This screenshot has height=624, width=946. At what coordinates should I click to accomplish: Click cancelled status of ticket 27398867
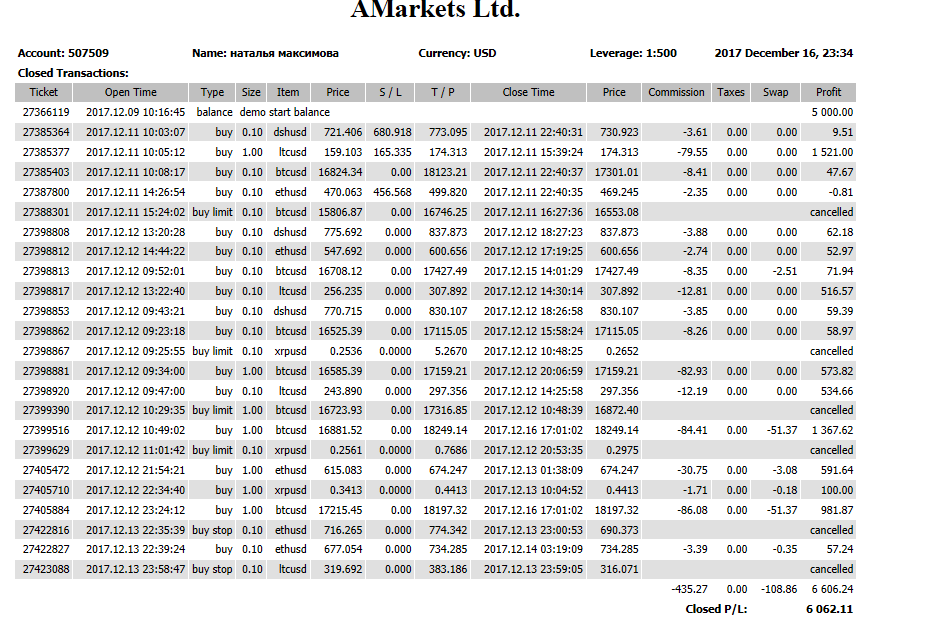(x=831, y=351)
